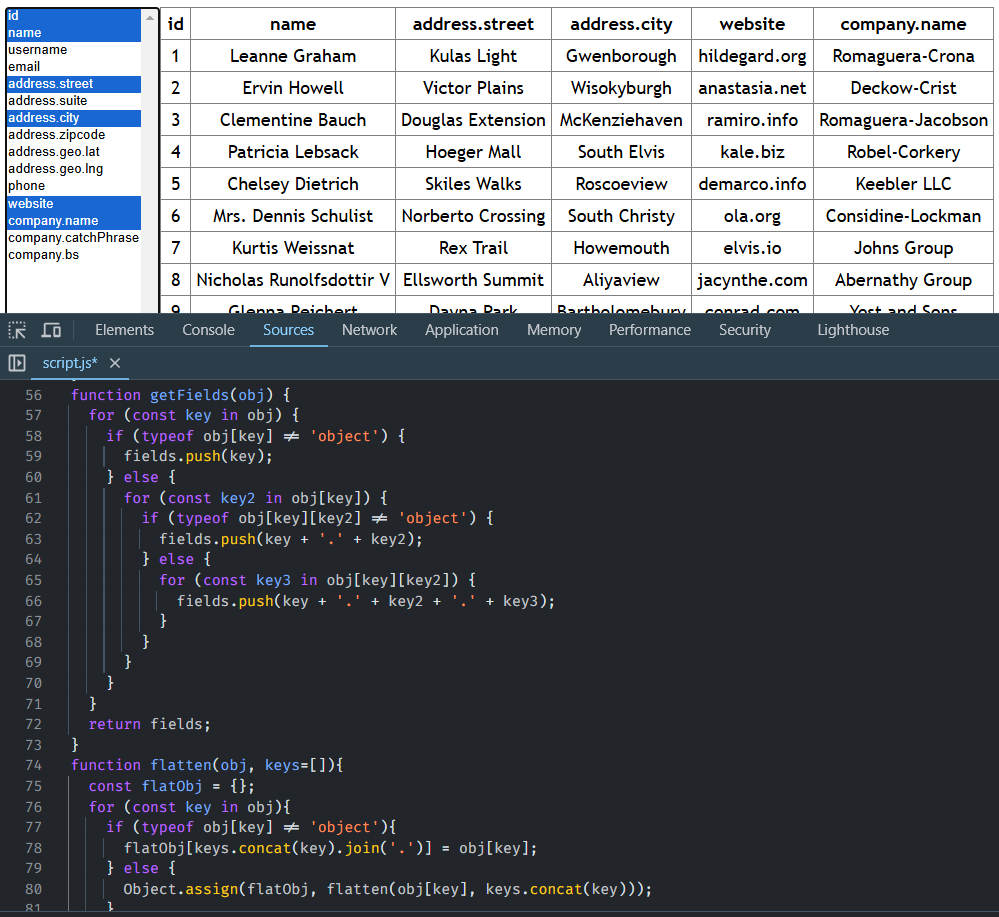Select the script.js* file tab
The image size is (999, 917).
pyautogui.click(x=70, y=363)
